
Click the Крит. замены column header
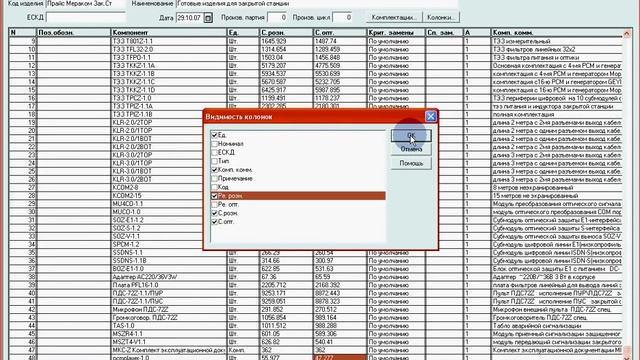coord(396,33)
